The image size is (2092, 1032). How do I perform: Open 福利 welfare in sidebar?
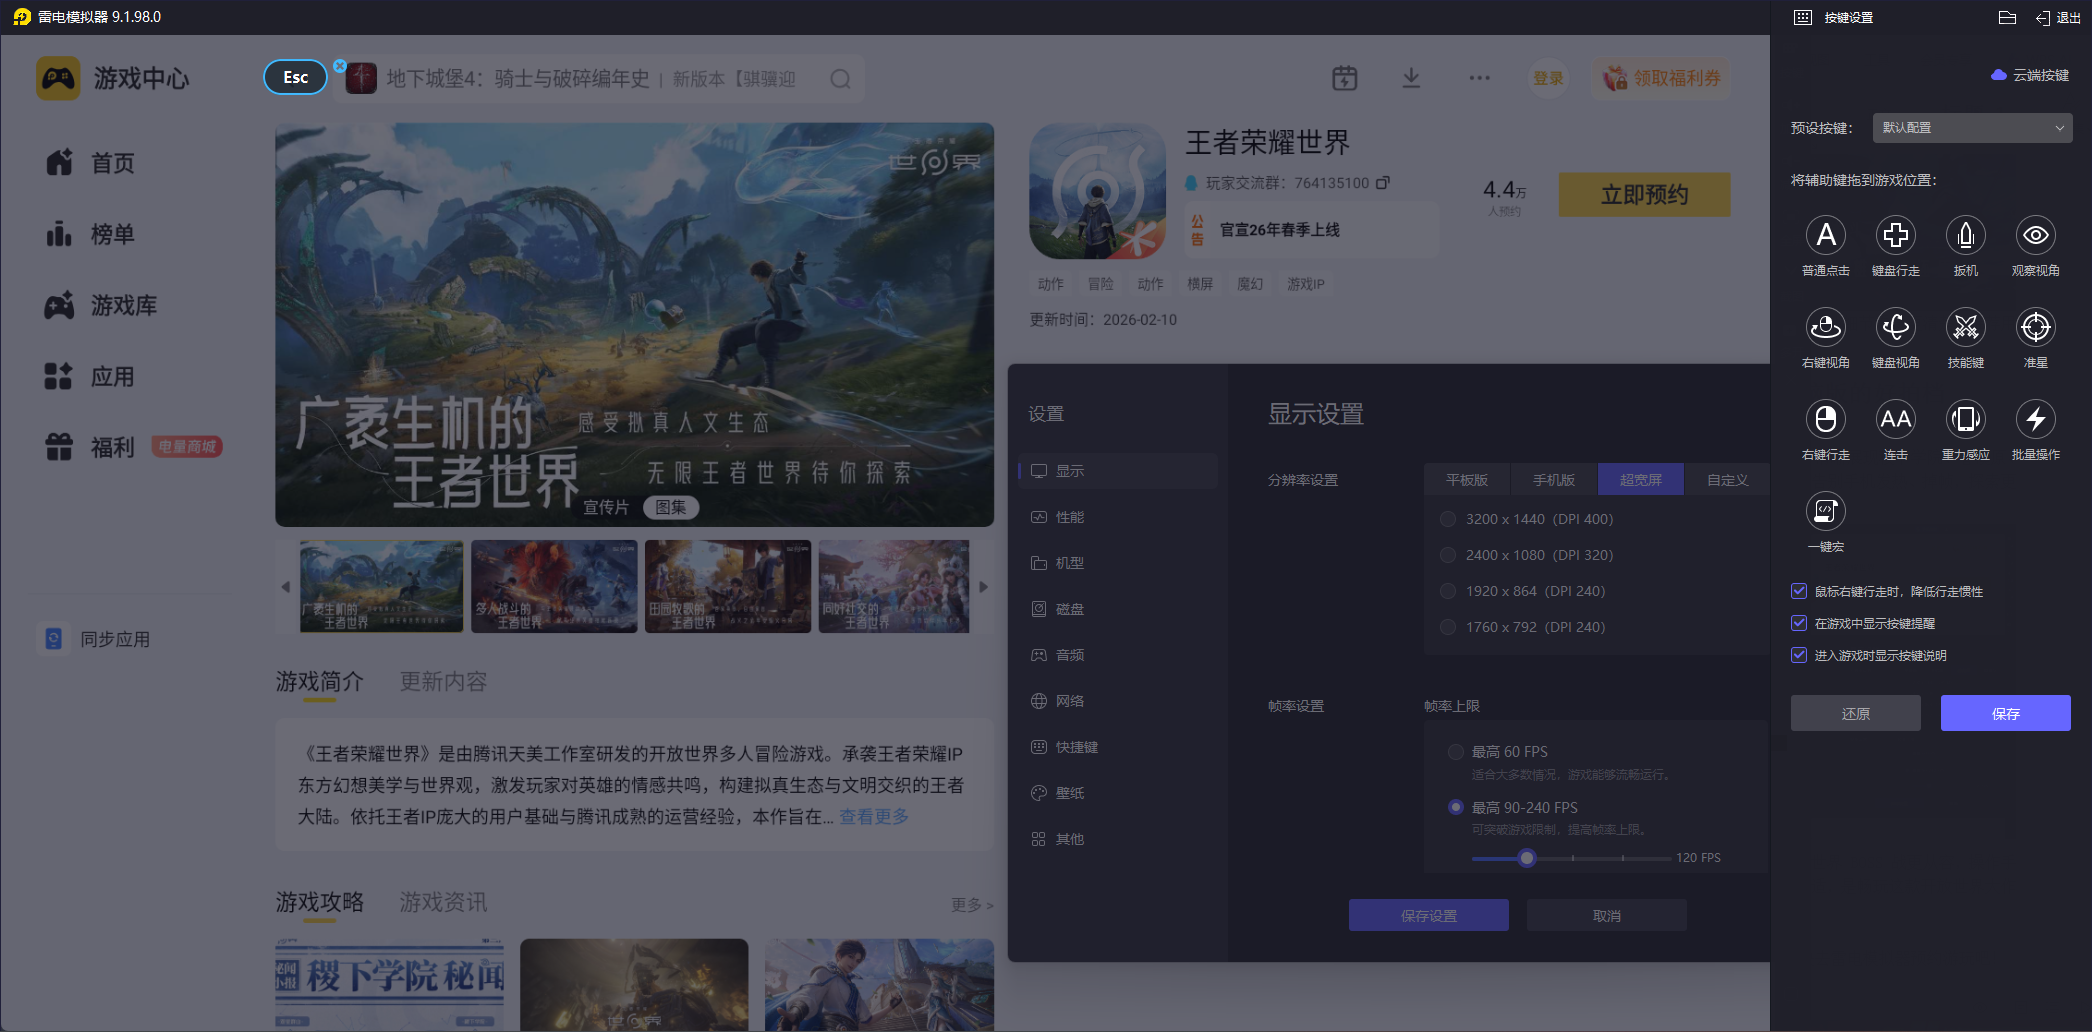(x=90, y=447)
